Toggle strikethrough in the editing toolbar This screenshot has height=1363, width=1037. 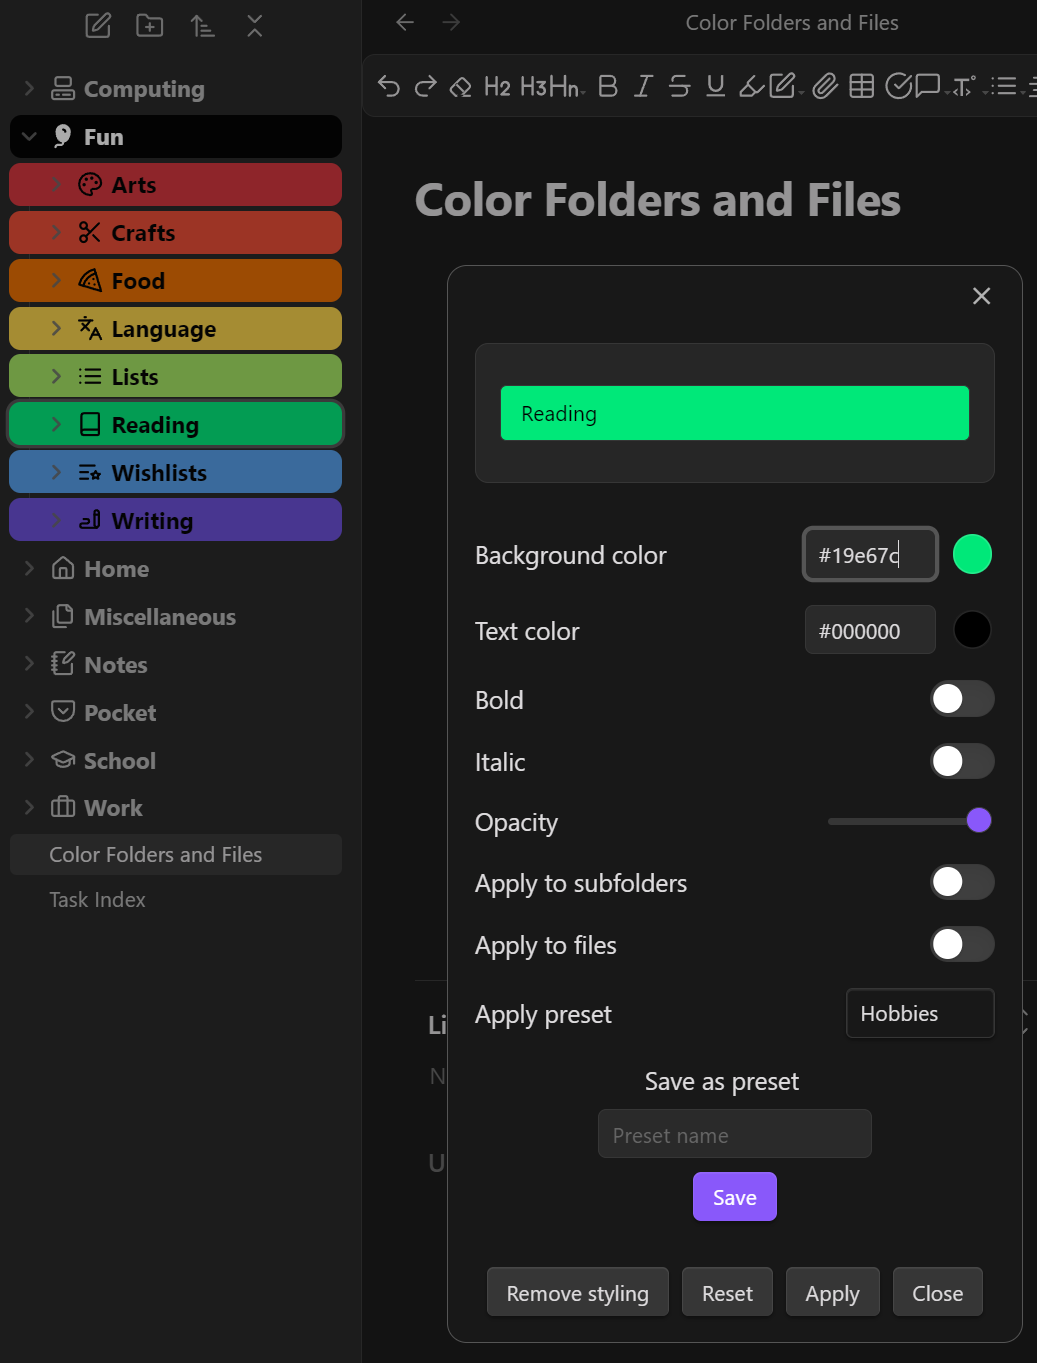(679, 86)
